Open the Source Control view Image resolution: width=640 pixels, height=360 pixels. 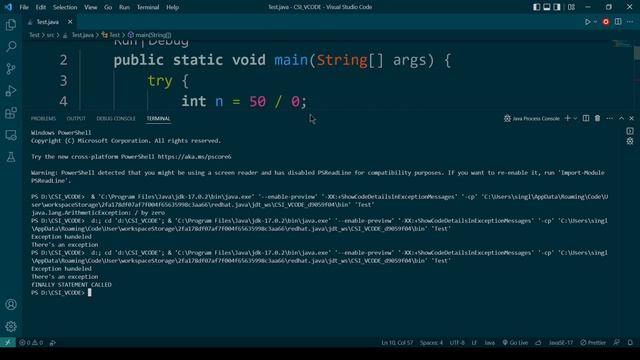click(11, 69)
